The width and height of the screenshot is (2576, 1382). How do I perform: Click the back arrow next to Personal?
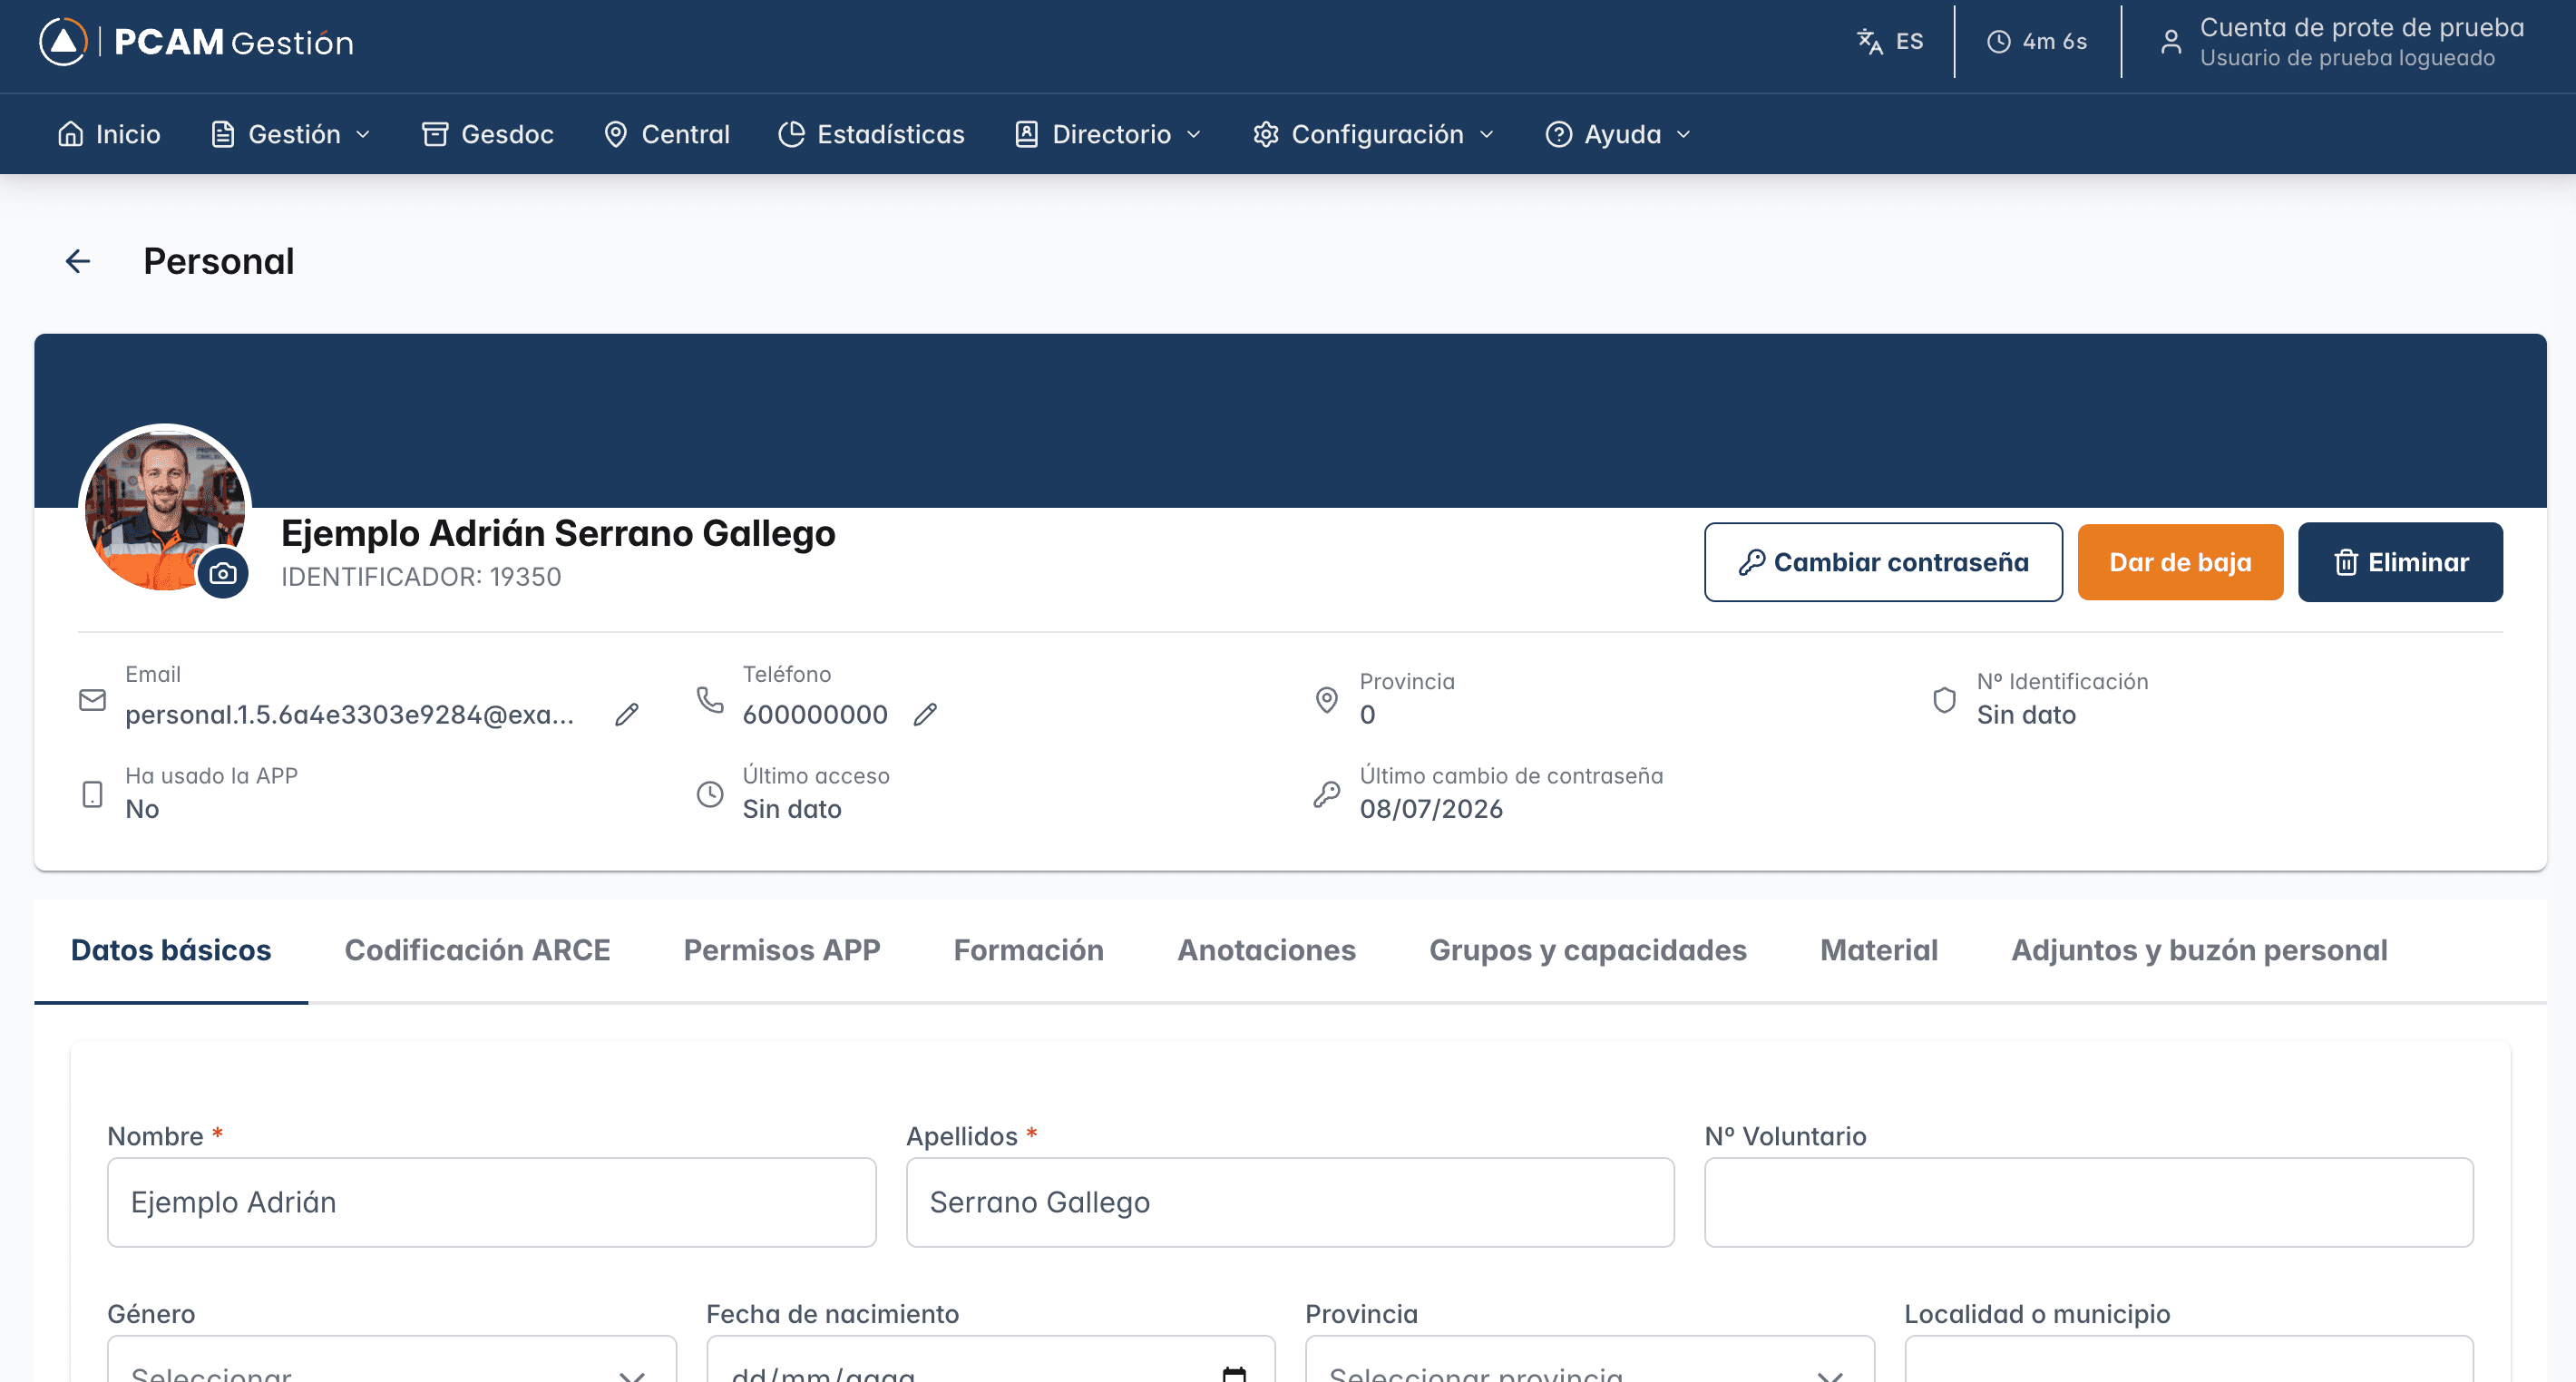click(78, 261)
